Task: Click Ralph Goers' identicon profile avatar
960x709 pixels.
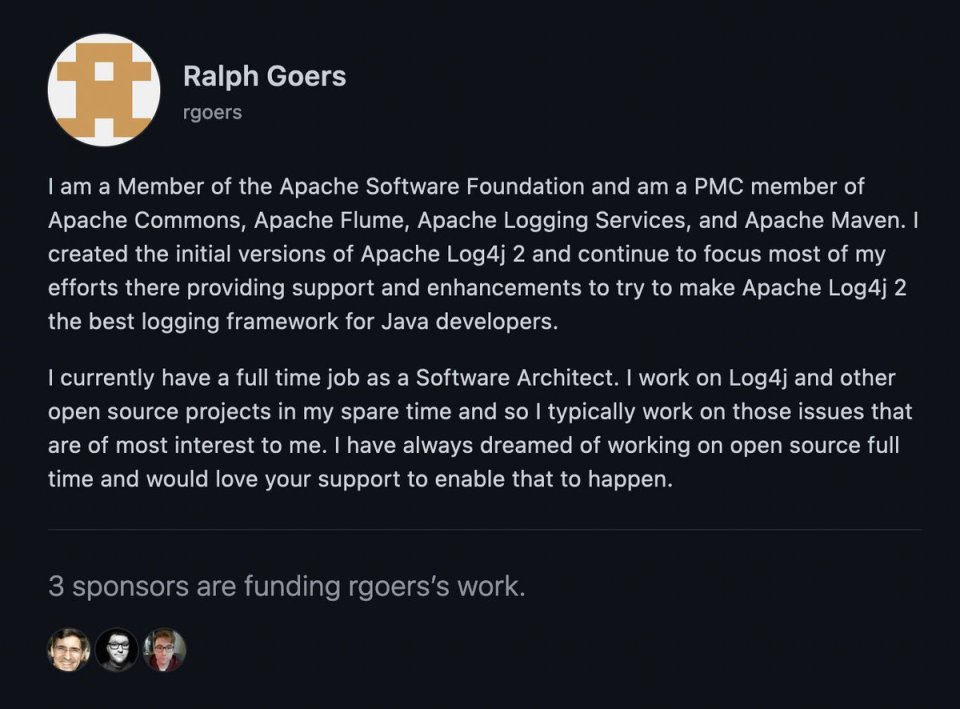Action: (x=104, y=90)
